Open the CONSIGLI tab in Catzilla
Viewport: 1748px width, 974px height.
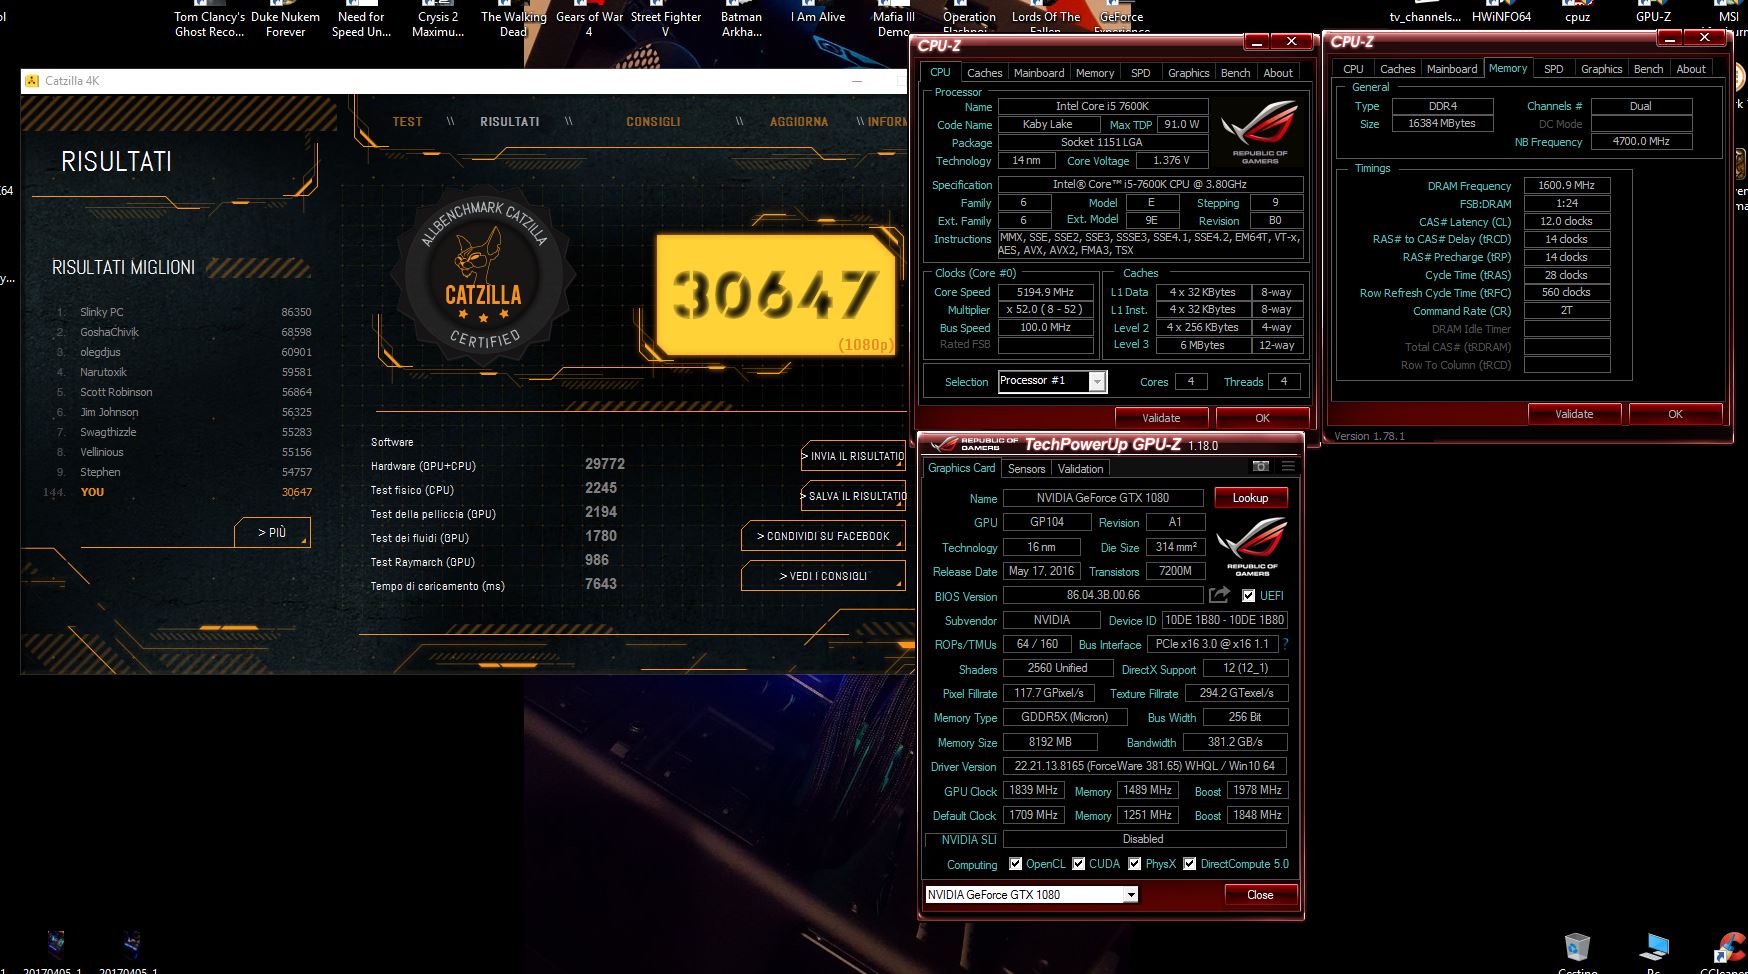(x=653, y=122)
